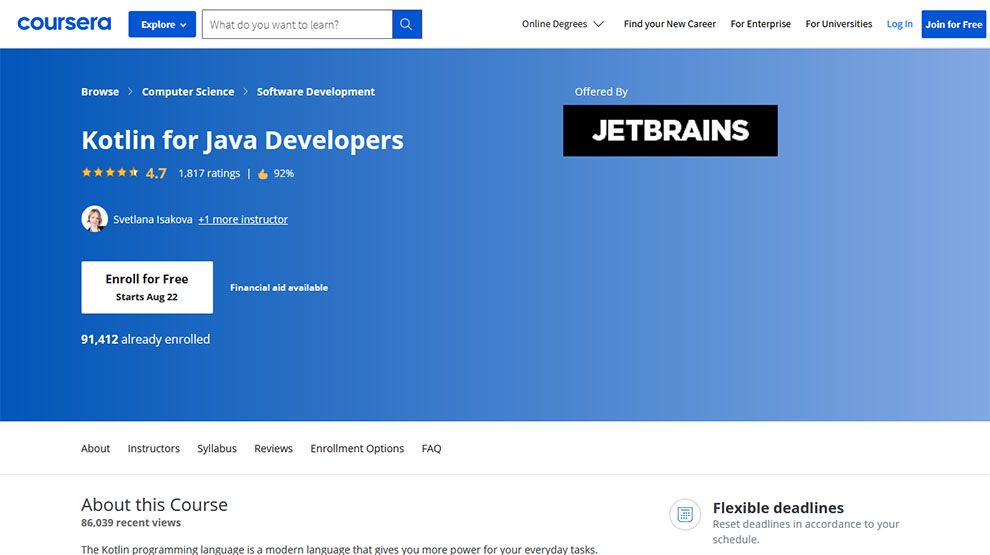Click the +1 more instructor link
Viewport: 990px width, 555px height.
(x=243, y=219)
